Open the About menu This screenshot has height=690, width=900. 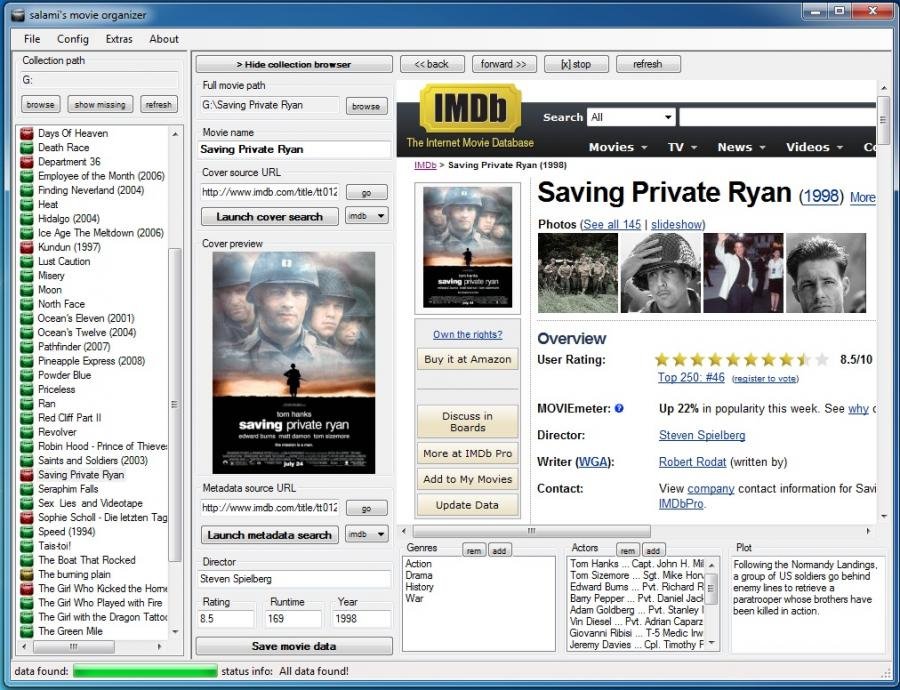tap(164, 39)
